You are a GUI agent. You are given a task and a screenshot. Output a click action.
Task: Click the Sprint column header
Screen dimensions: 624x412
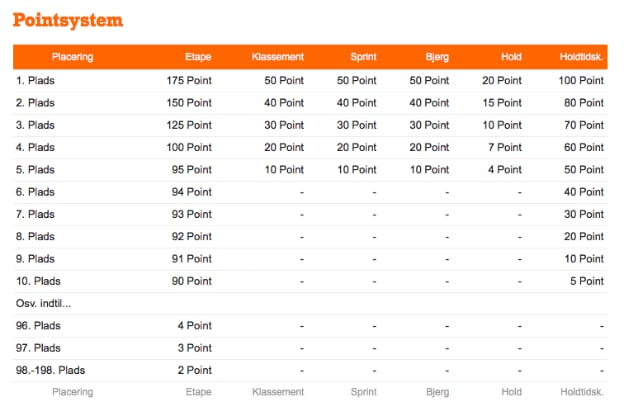pos(363,57)
